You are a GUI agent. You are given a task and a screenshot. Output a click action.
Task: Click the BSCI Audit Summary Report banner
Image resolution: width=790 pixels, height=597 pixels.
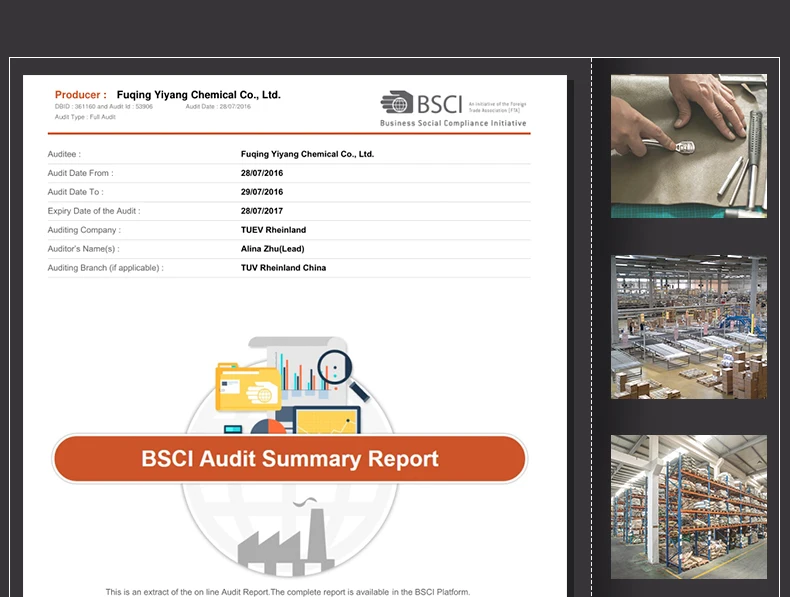coord(290,458)
